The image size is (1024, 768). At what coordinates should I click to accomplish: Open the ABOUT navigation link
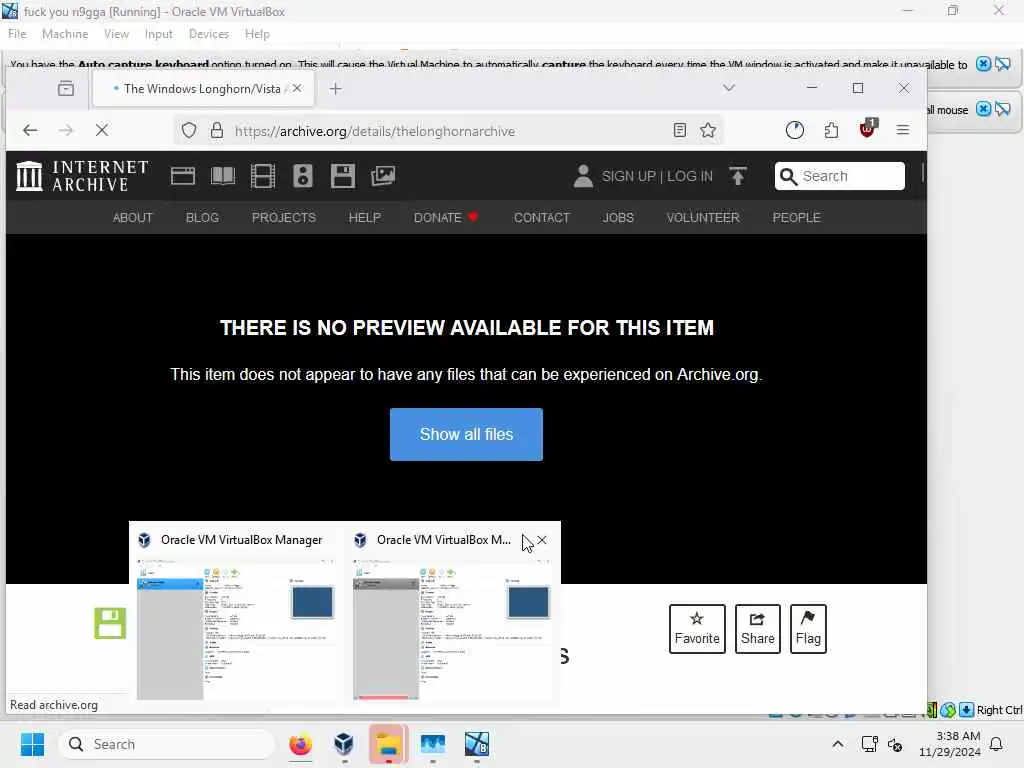tap(133, 217)
